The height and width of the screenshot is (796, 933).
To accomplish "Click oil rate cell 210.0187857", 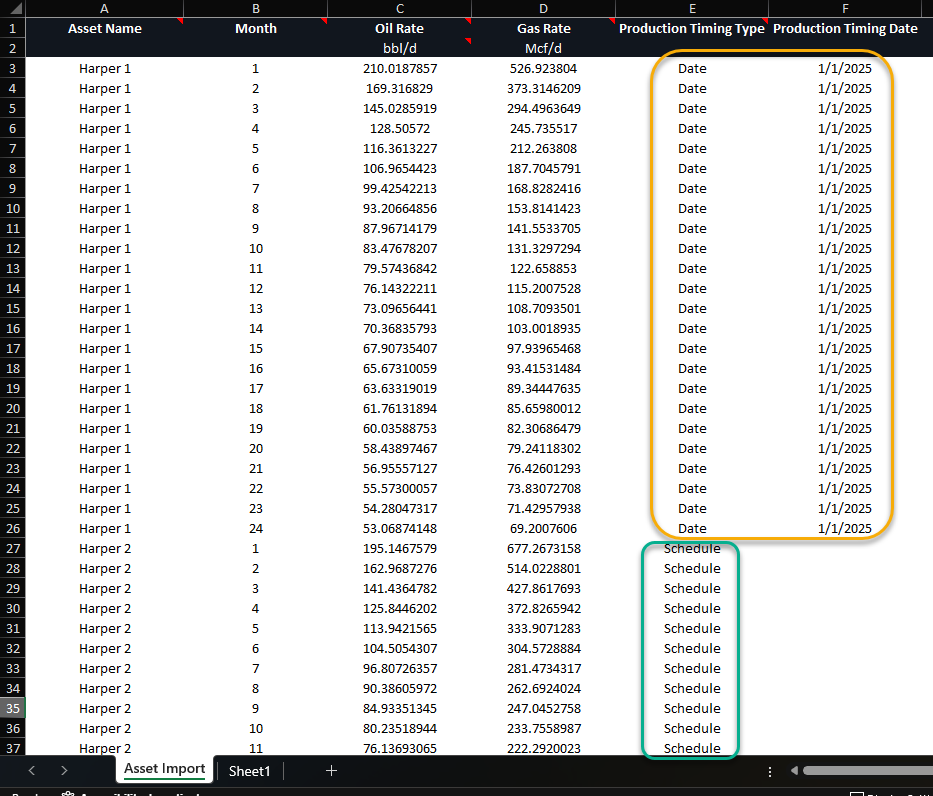I will (x=399, y=69).
